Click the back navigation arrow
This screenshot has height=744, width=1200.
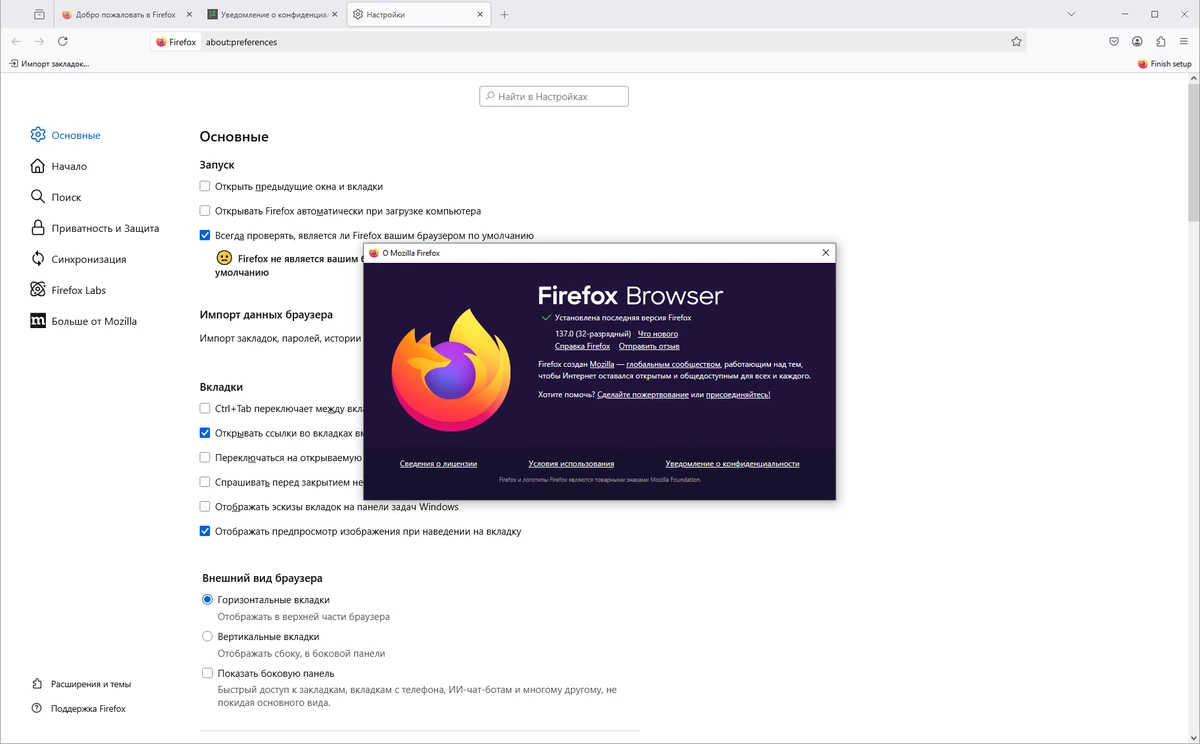pos(16,42)
